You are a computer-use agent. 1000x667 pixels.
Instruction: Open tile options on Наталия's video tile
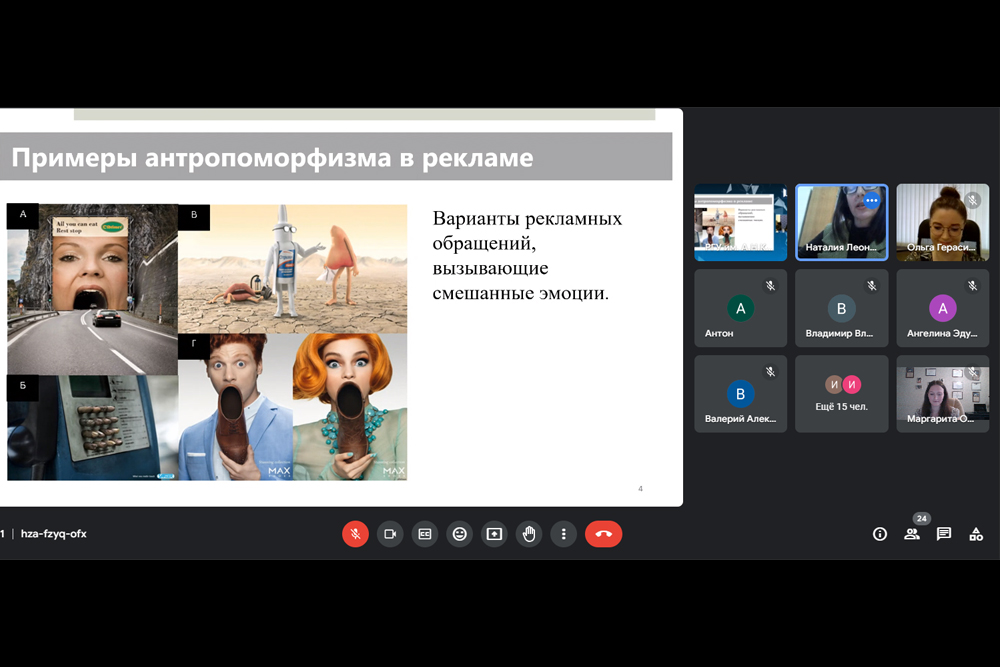871,200
